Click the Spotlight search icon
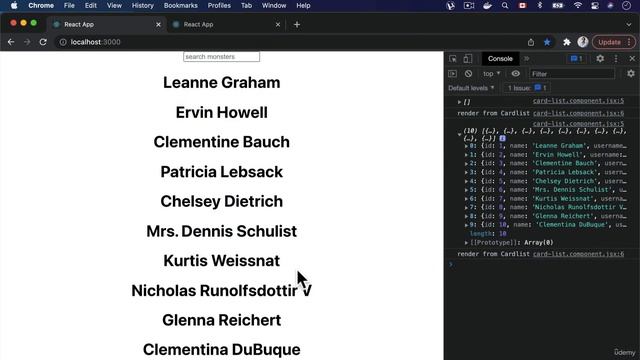This screenshot has width=640, height=360. 505,6
